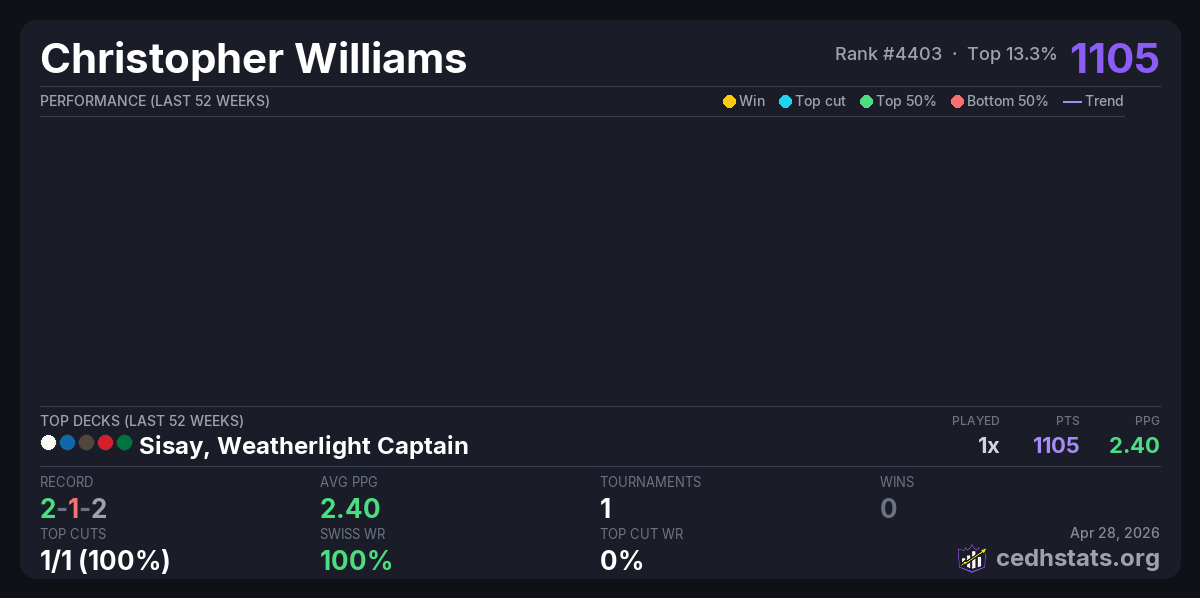Toggle the Top 50% legend entry

pos(897,101)
